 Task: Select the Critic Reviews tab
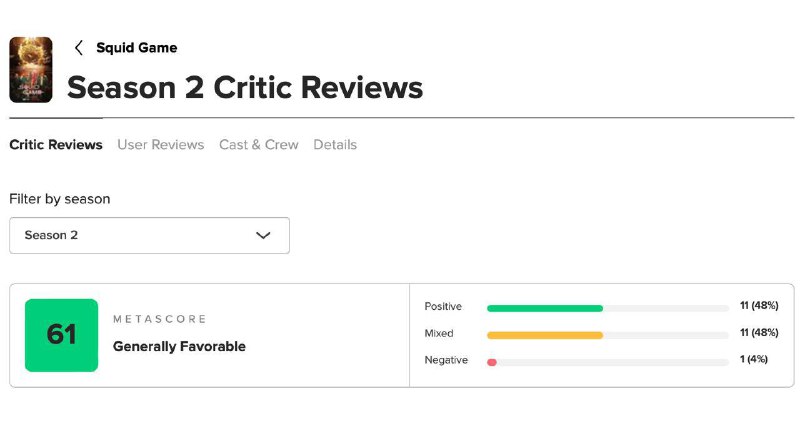(56, 145)
